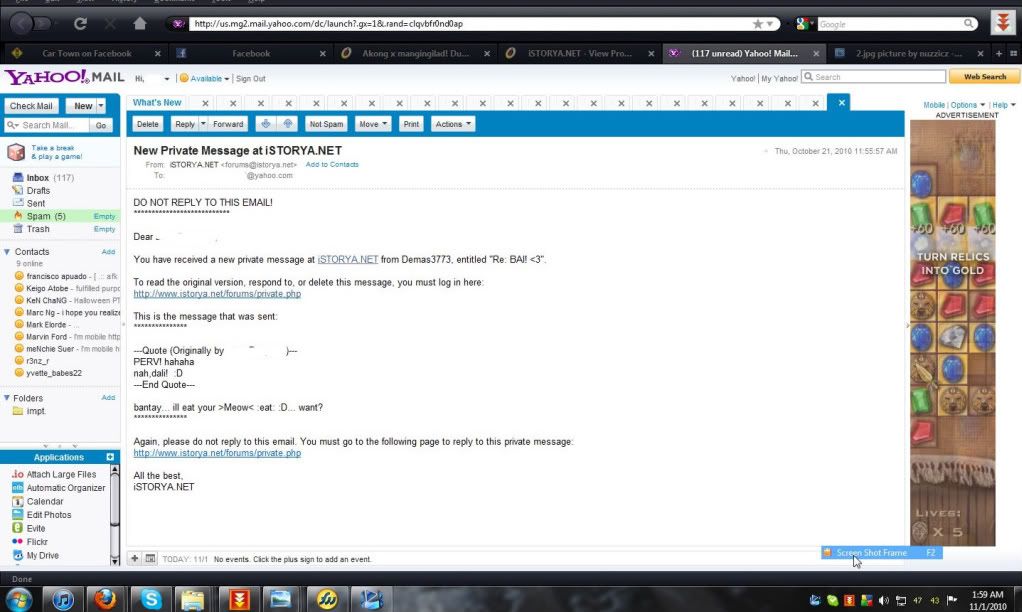Click the browser back arrow button
The height and width of the screenshot is (612, 1022).
point(22,23)
